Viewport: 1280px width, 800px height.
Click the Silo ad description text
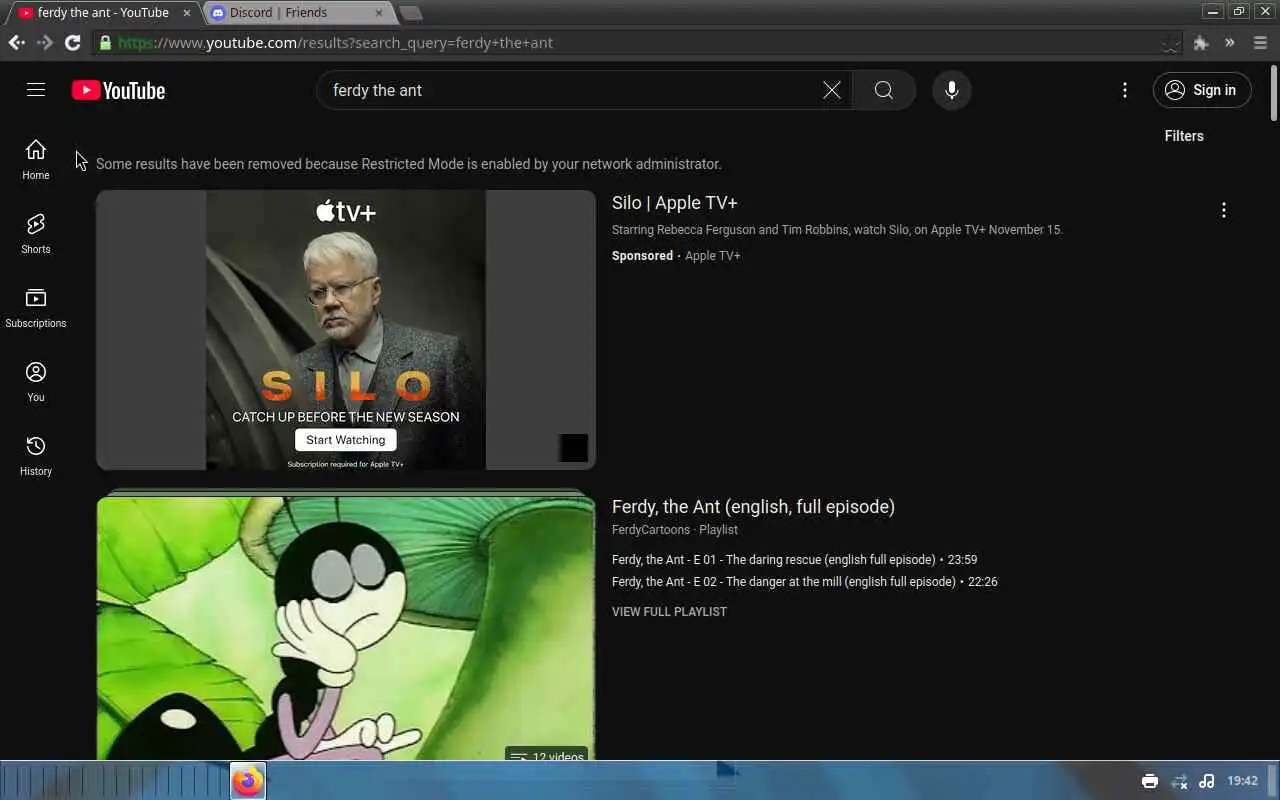837,230
